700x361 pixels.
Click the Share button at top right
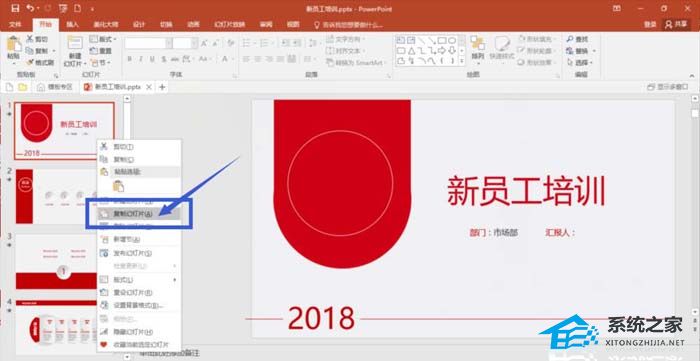click(x=676, y=25)
